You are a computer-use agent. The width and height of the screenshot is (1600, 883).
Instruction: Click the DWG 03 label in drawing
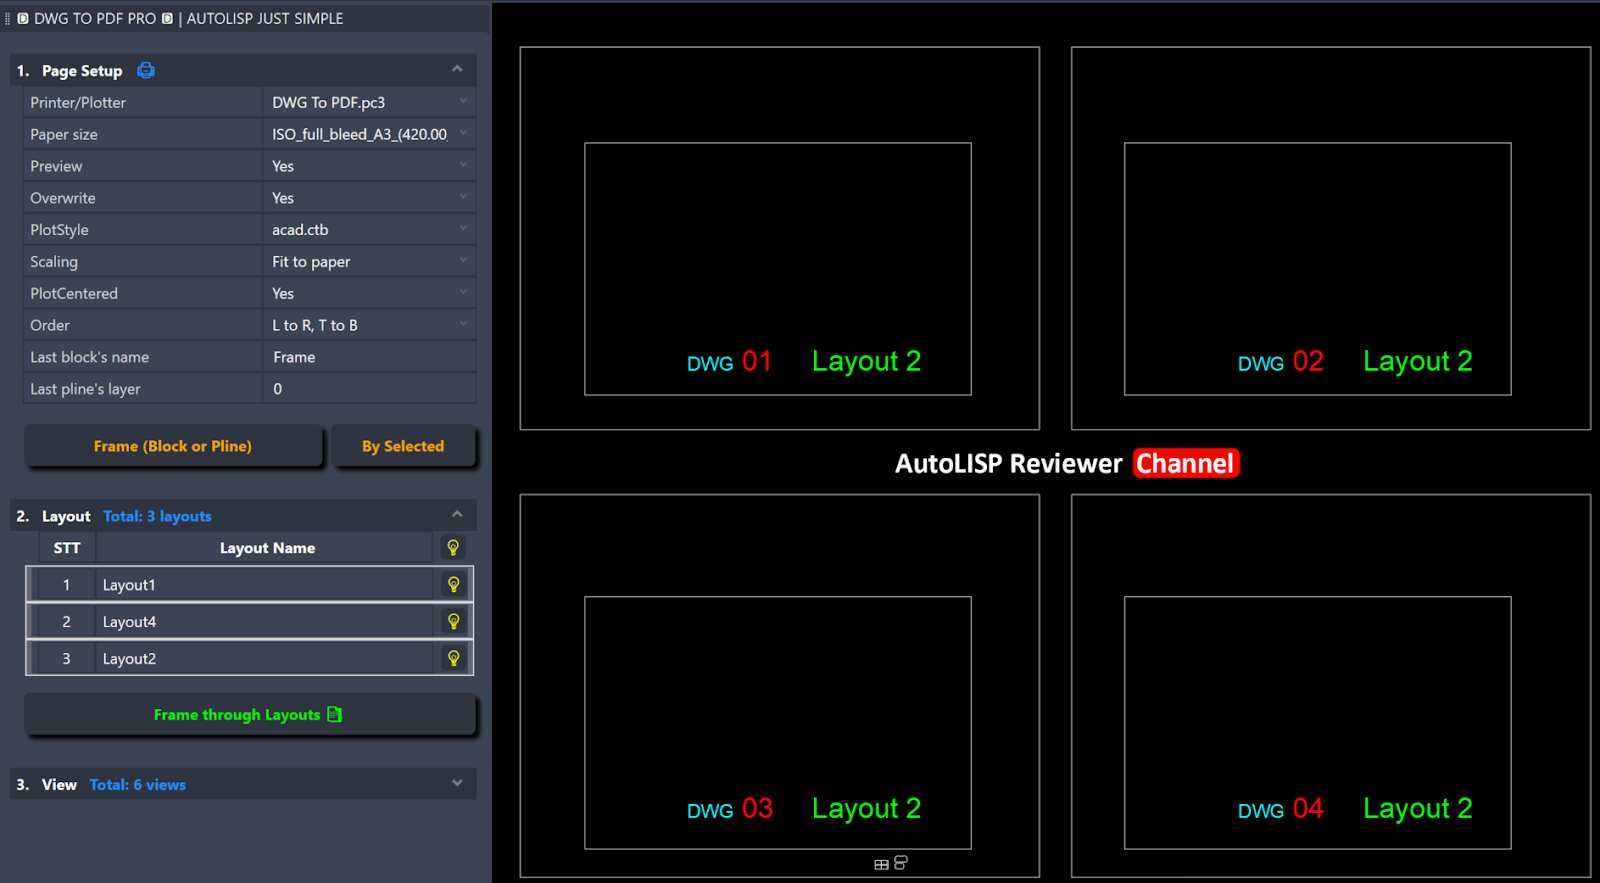tap(729, 809)
